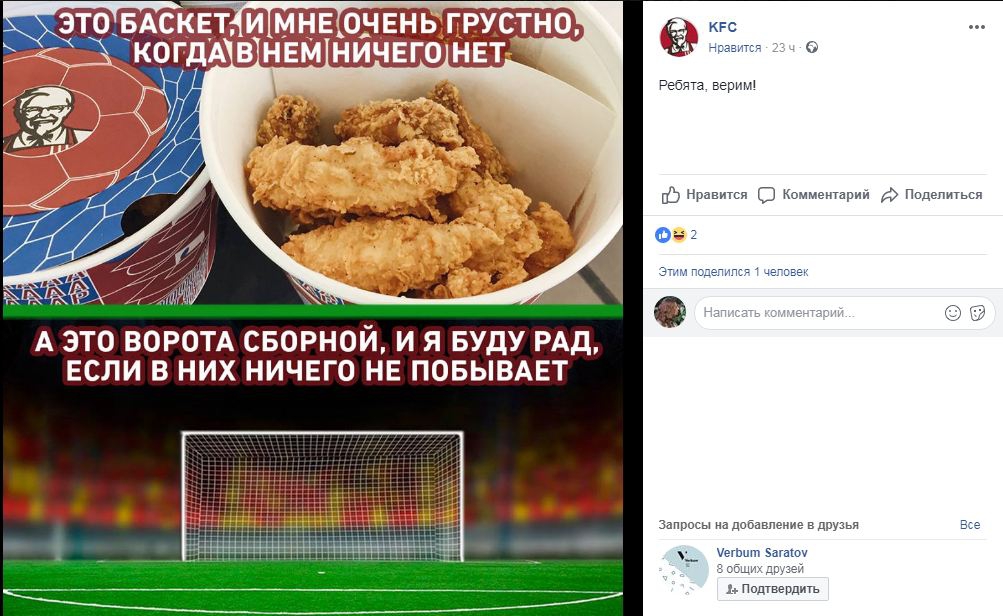Click the like reaction icon next to count
Viewport: 1003px width, 616px height.
[663, 235]
